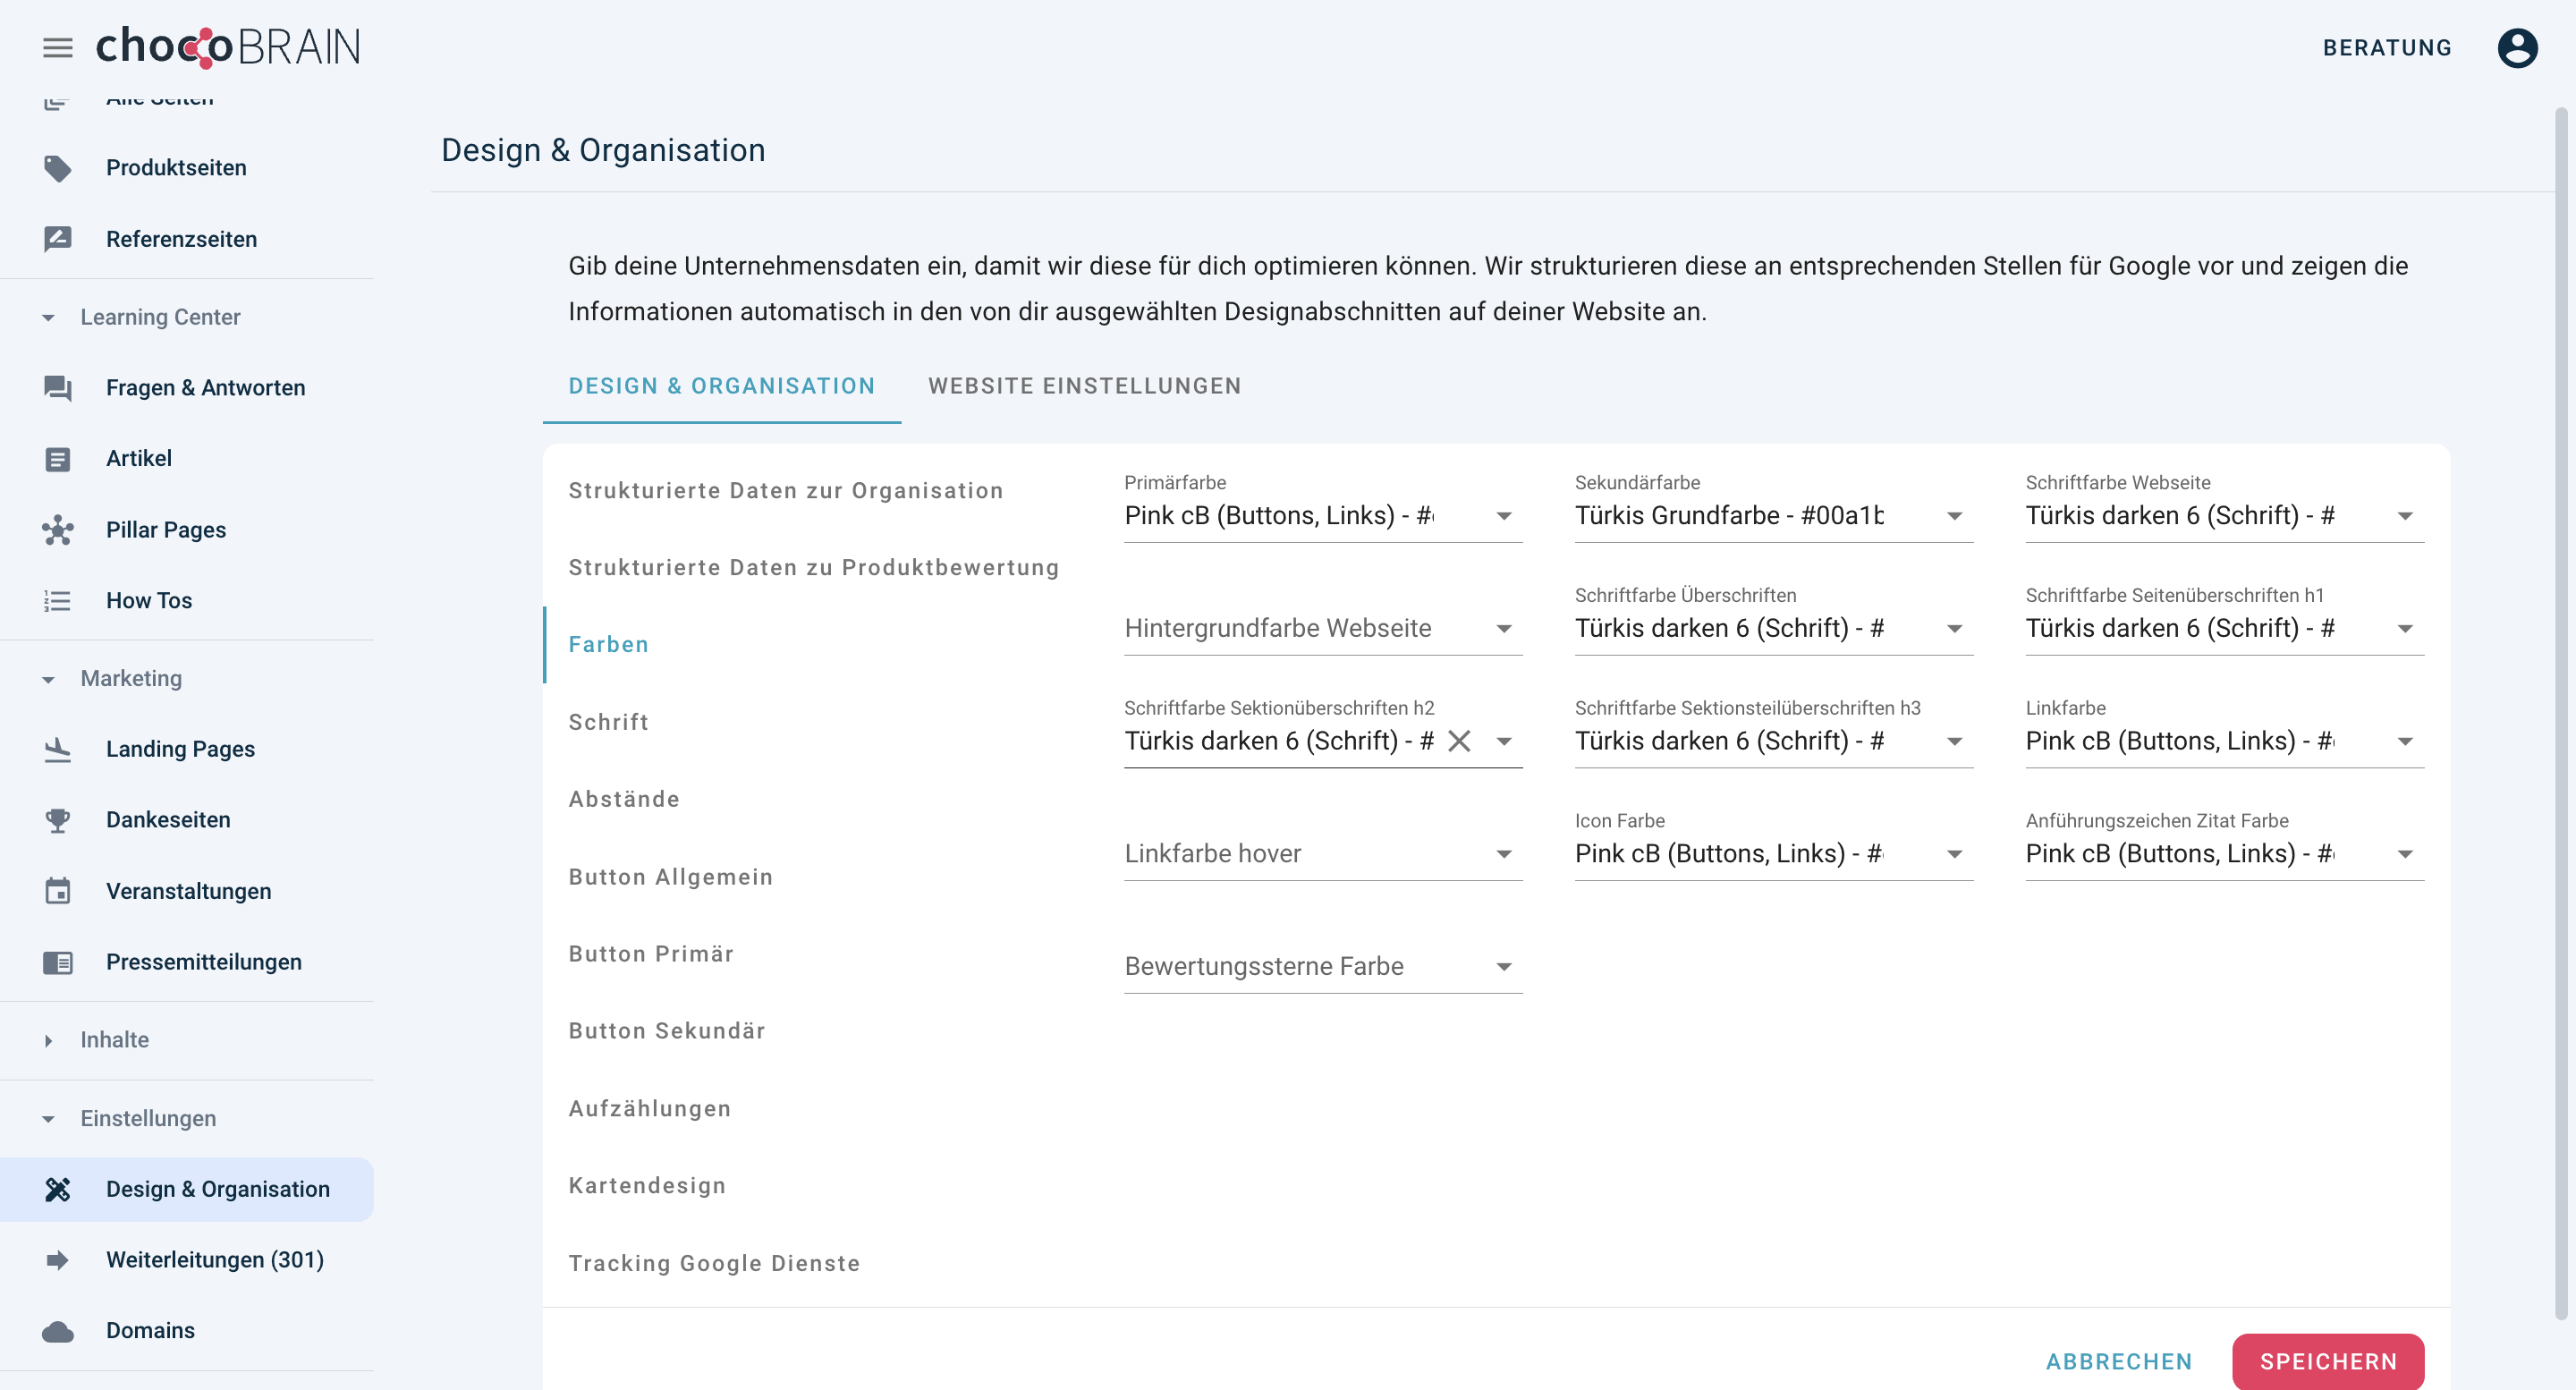Screen dimensions: 2576x1390
Task: Click the Farben section link
Action: 609,644
